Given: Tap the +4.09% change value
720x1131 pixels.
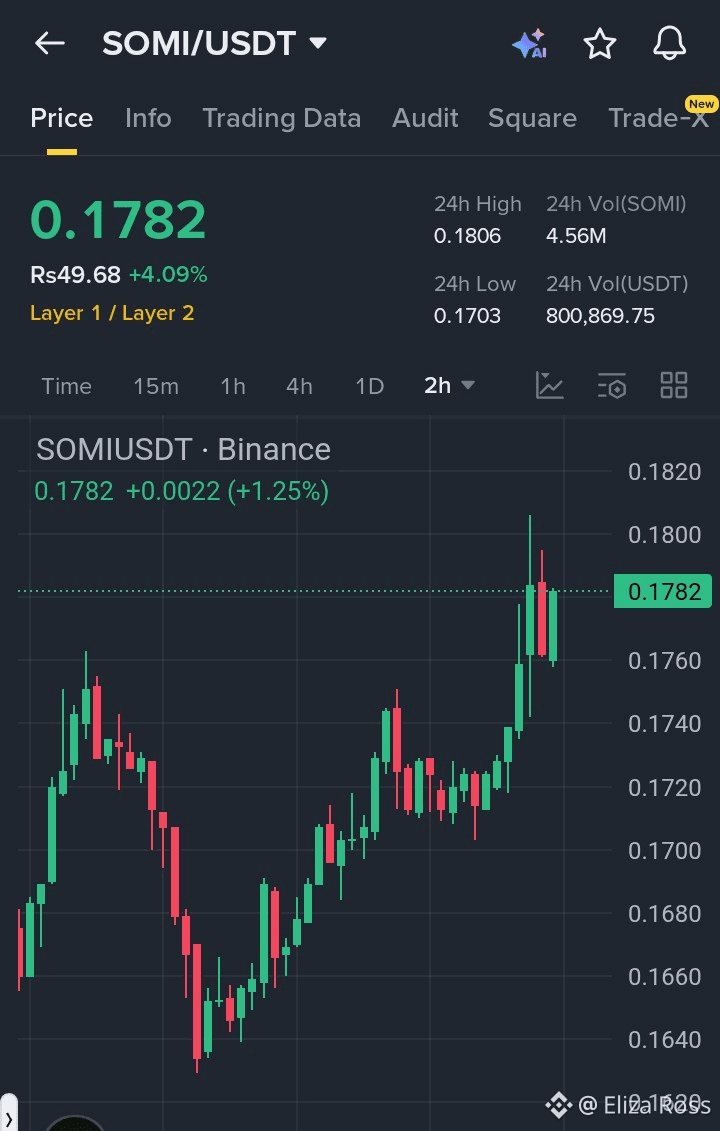Looking at the screenshot, I should [x=168, y=274].
